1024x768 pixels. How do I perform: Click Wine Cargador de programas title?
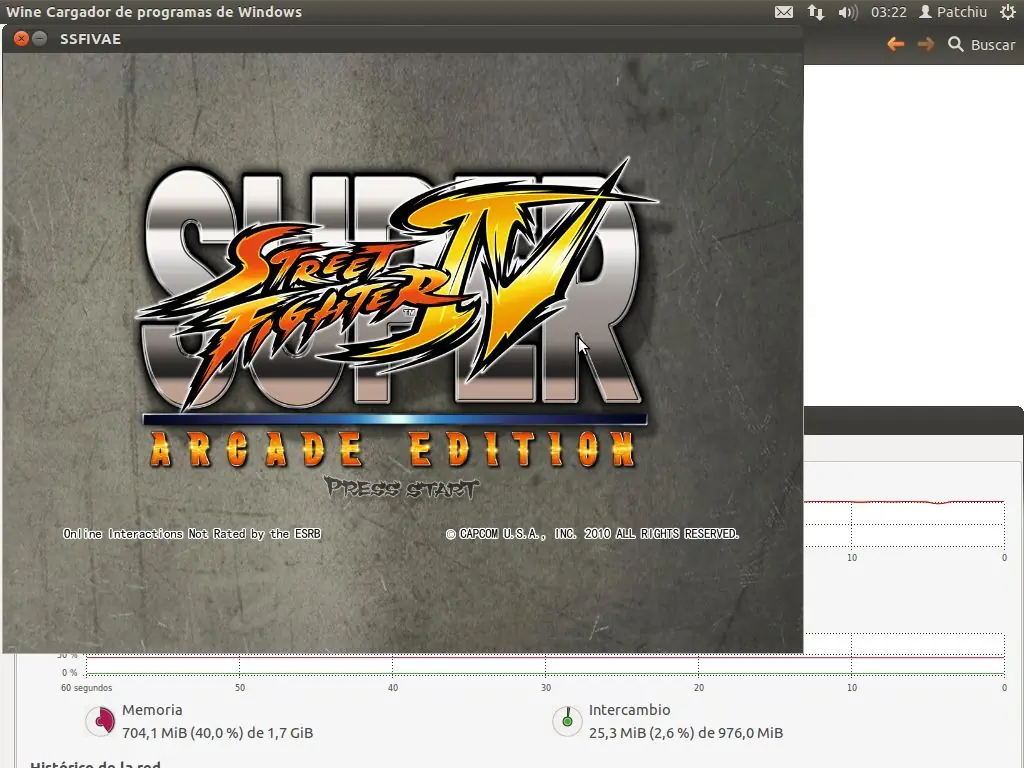pos(154,12)
